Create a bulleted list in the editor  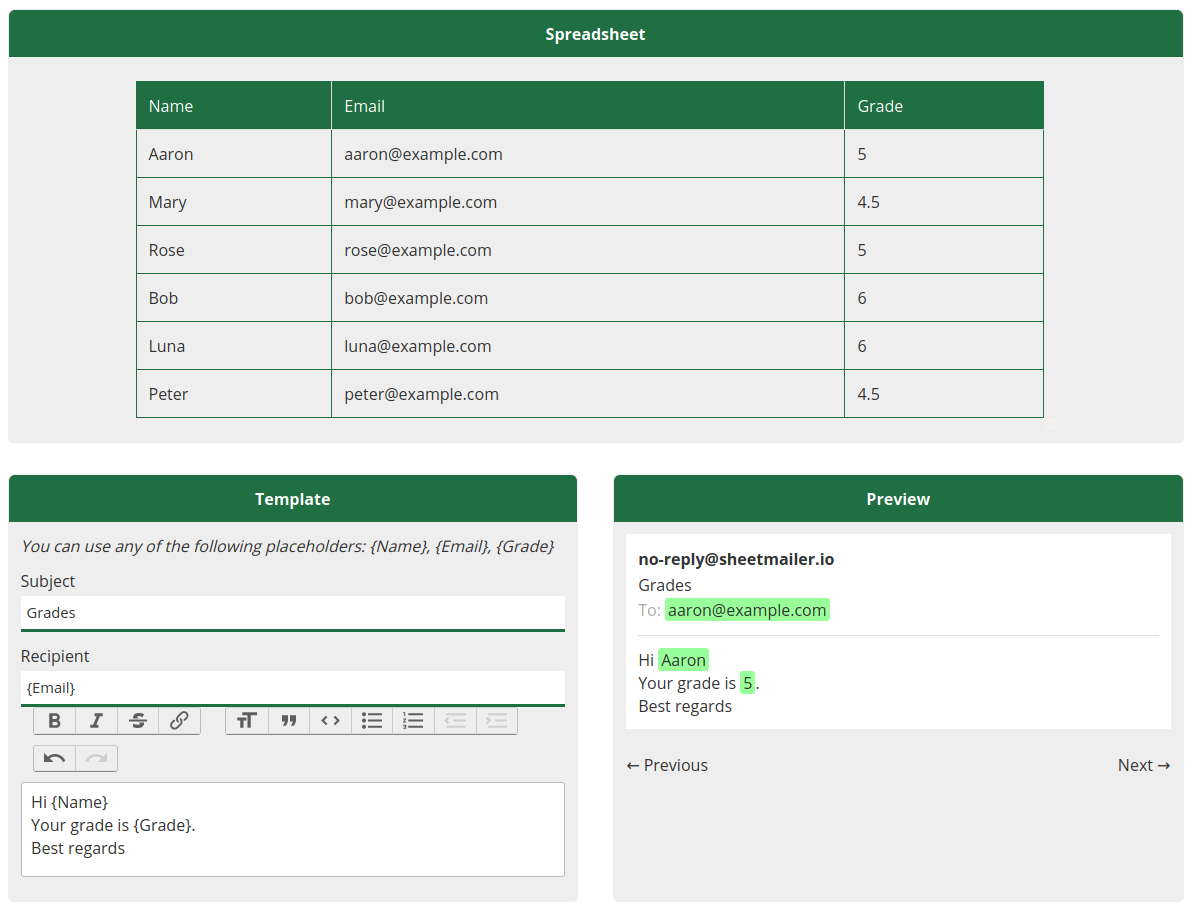[x=372, y=721]
